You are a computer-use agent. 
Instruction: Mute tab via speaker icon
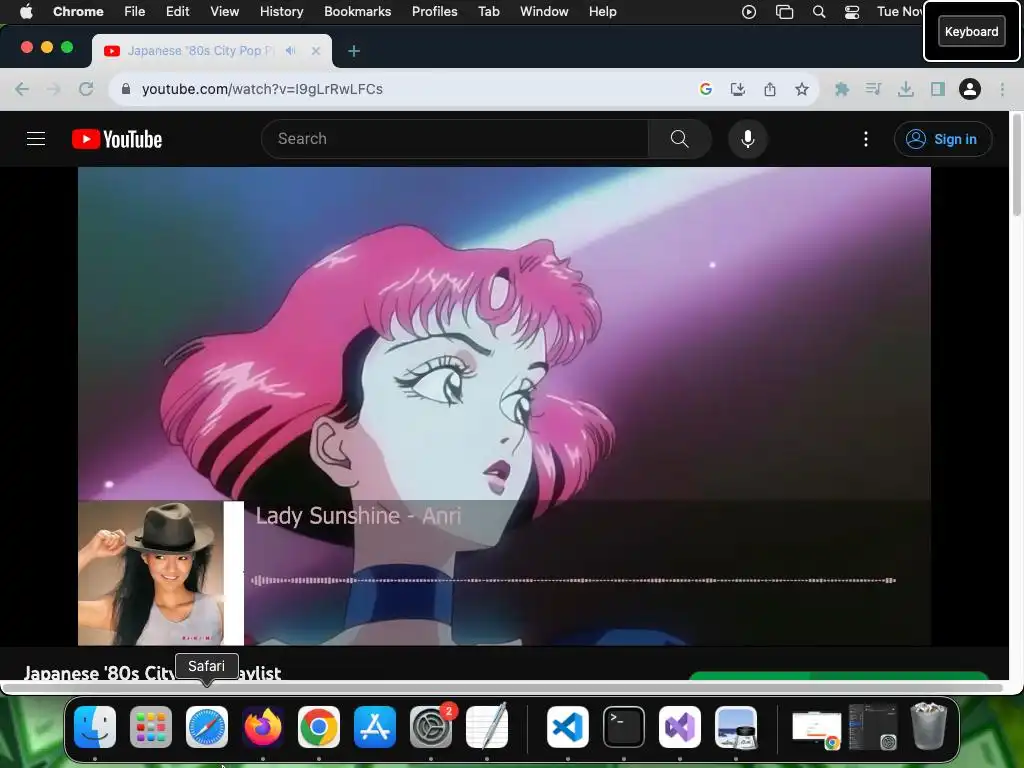point(291,50)
